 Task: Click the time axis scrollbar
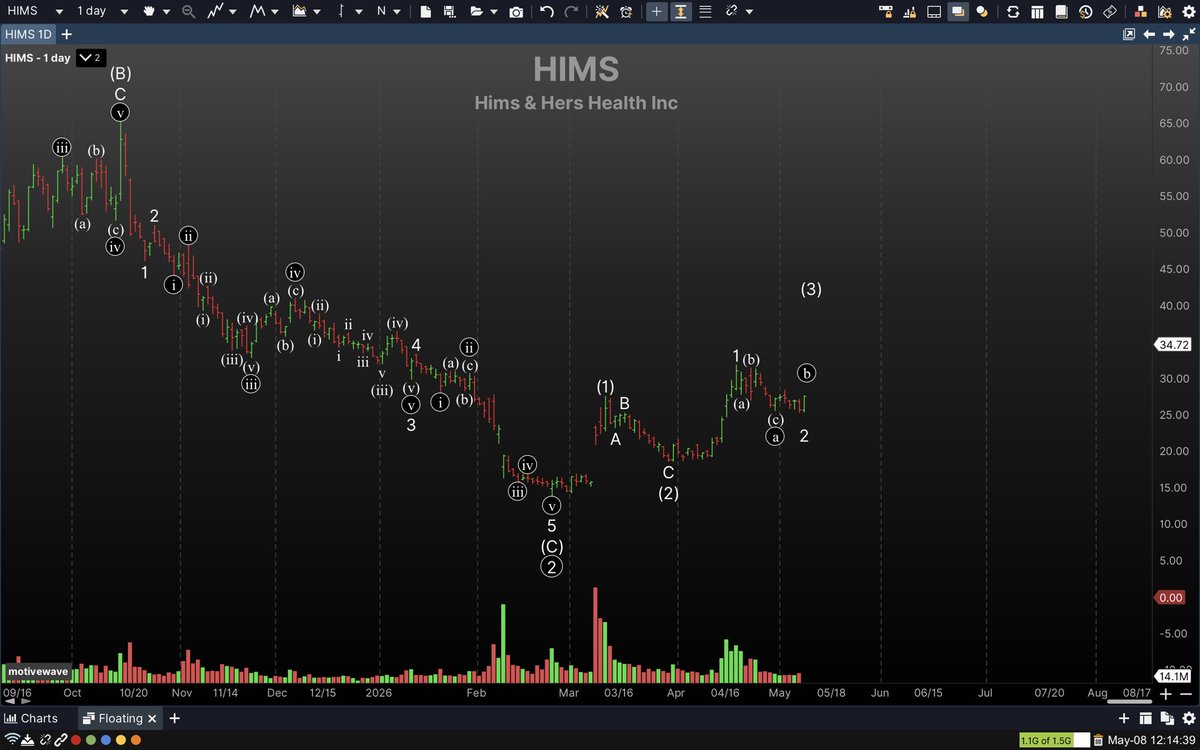(x=1130, y=701)
